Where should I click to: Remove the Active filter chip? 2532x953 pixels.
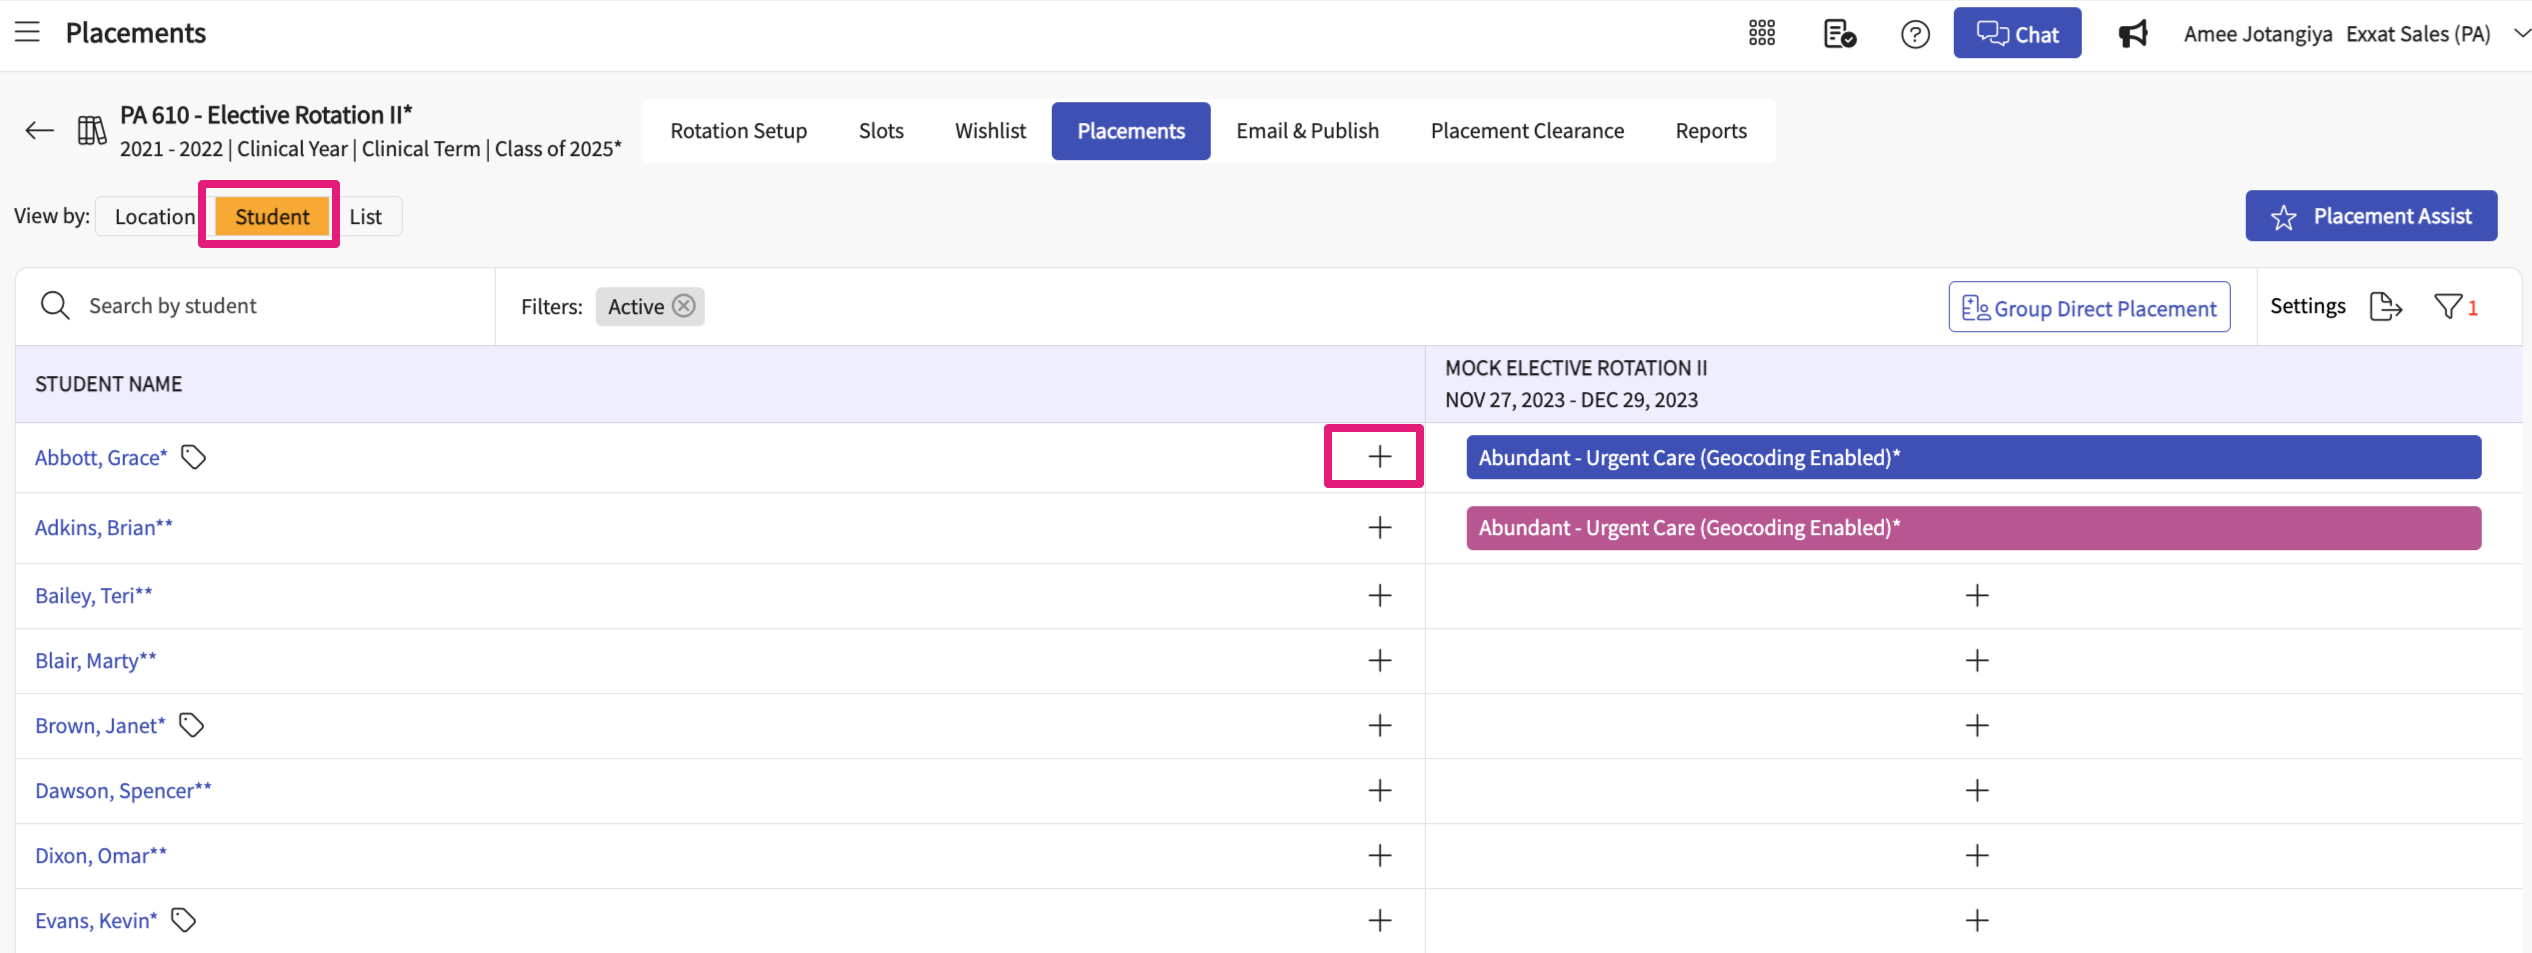(x=684, y=306)
